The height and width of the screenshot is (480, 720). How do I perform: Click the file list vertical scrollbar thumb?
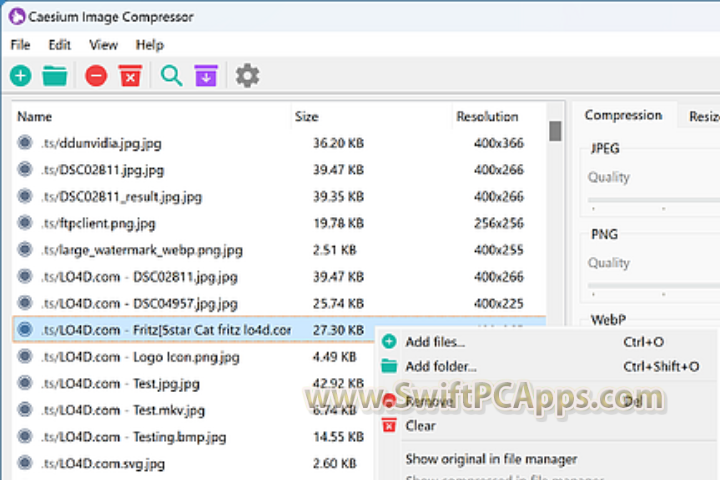555,131
